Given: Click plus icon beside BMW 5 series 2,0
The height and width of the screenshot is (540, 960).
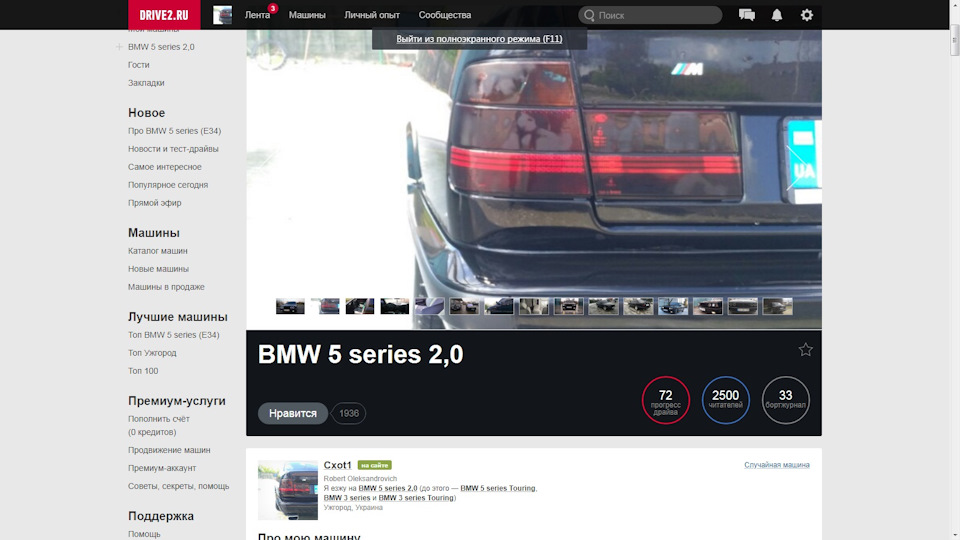Looking at the screenshot, I should 119,47.
